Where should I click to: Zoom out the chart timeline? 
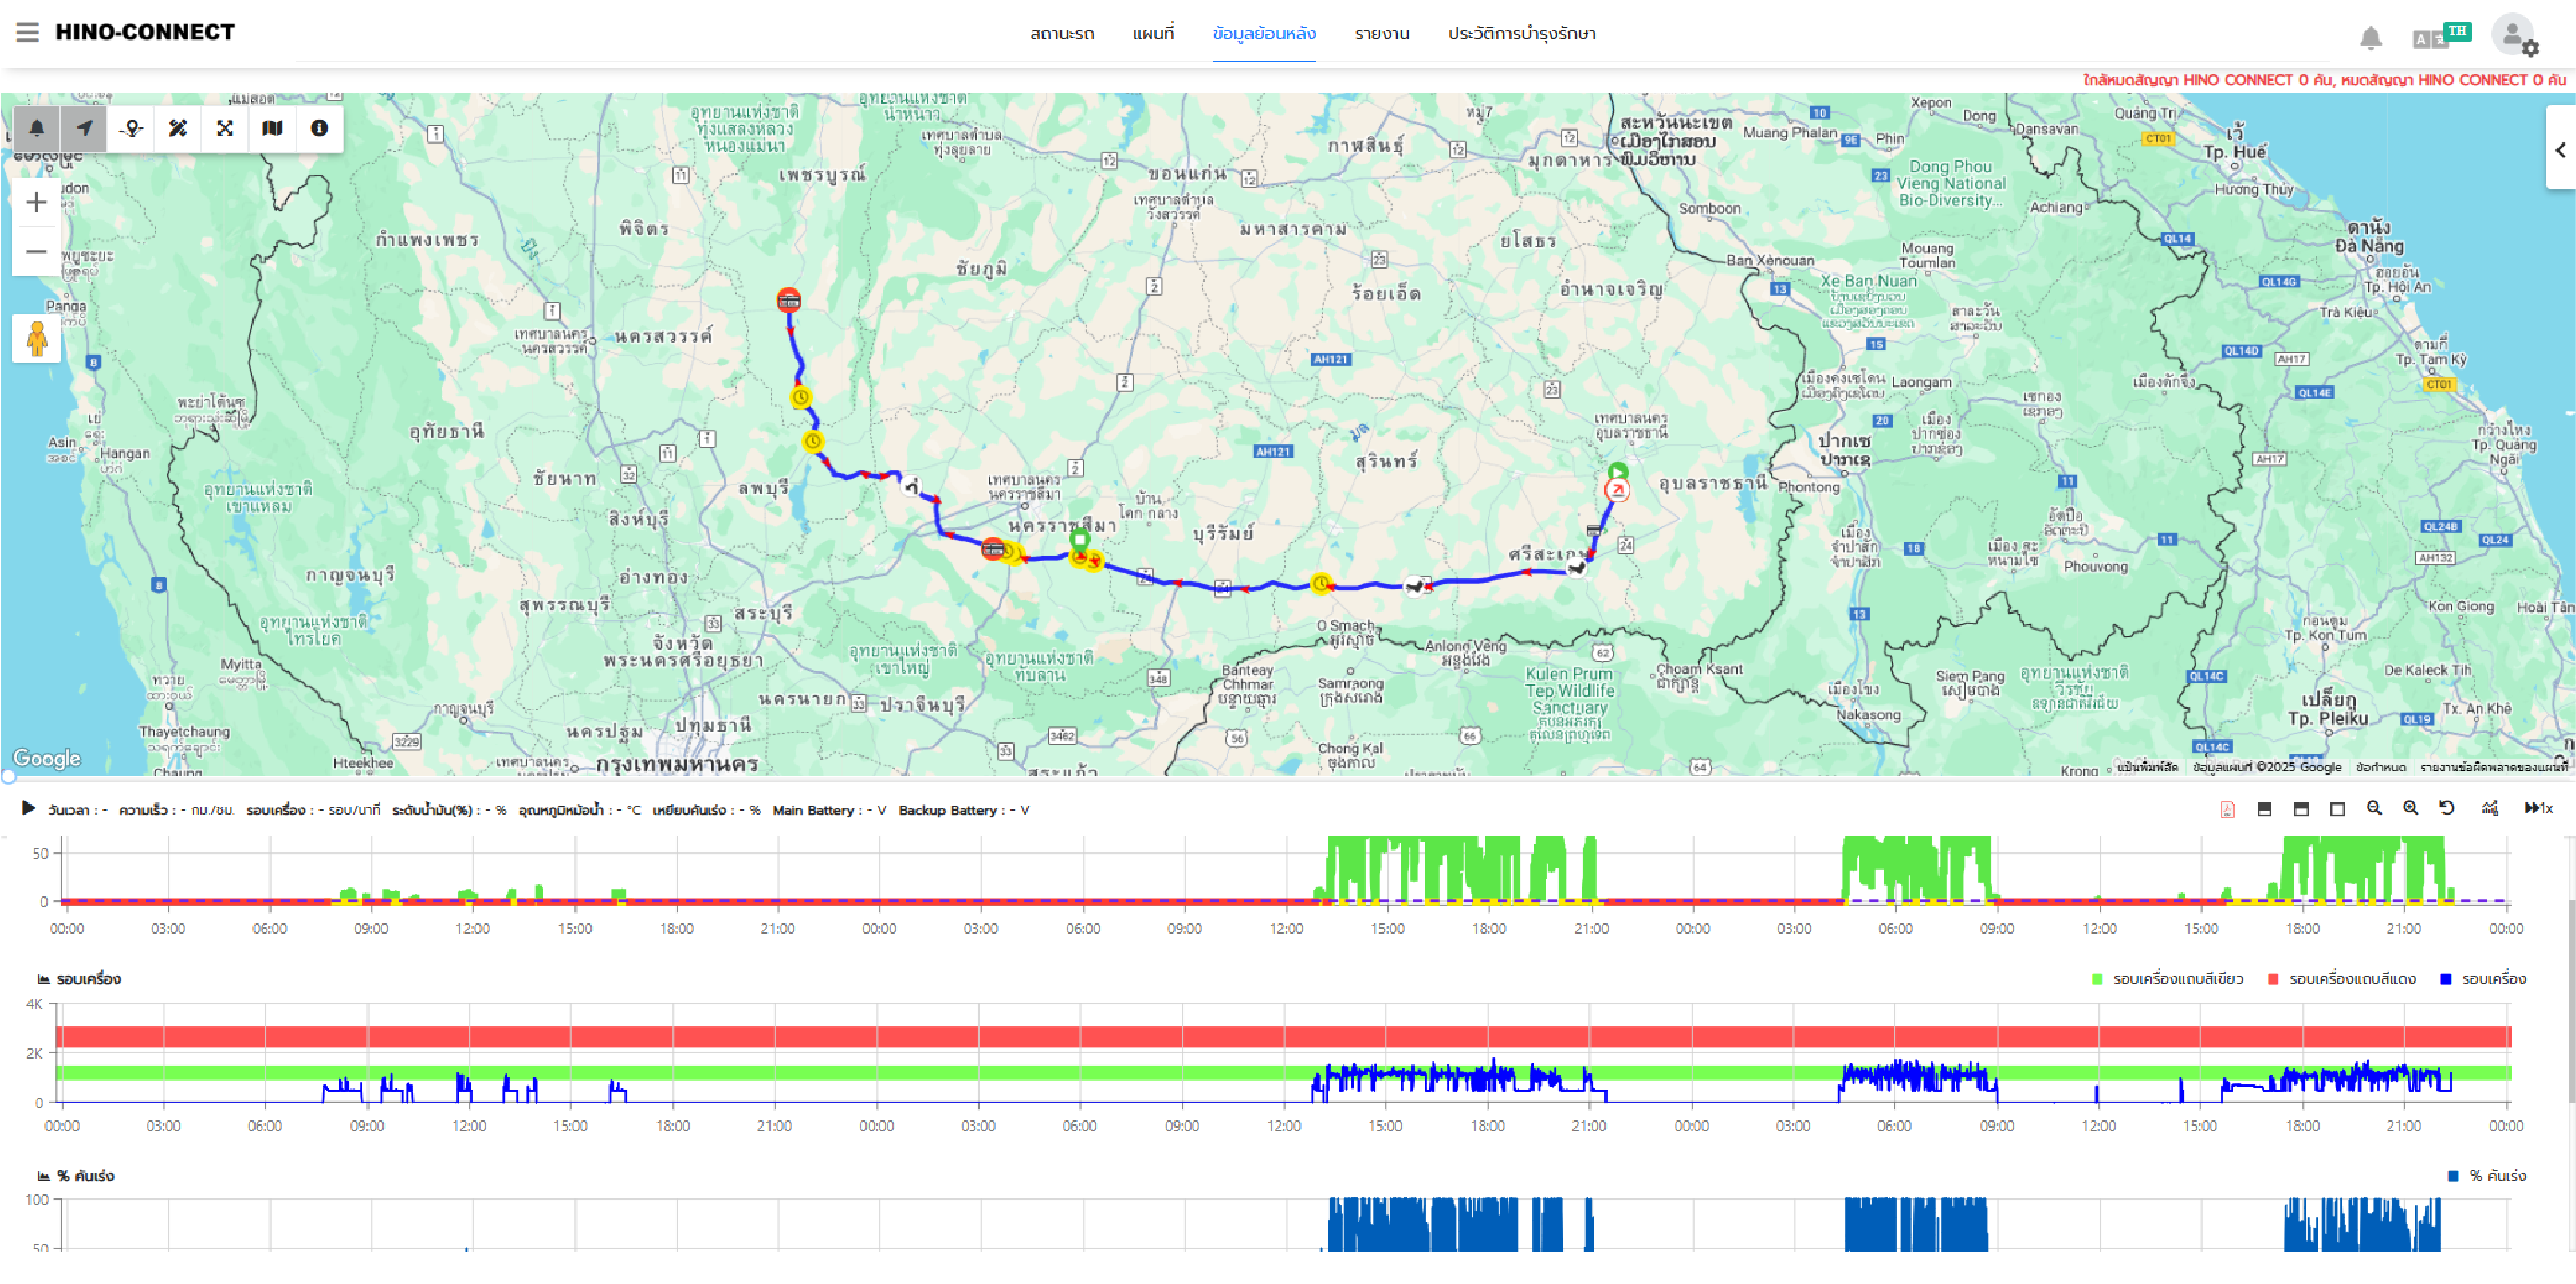point(2374,808)
